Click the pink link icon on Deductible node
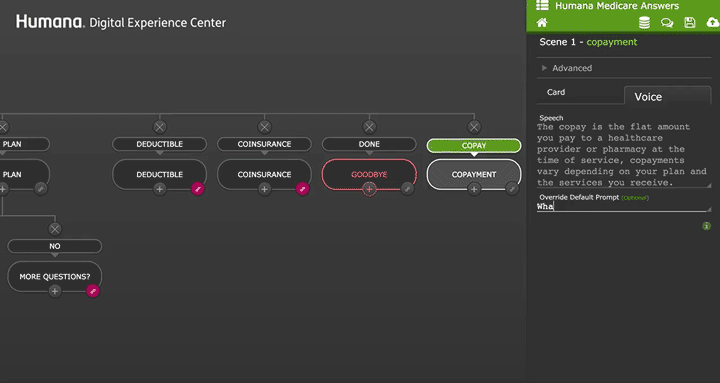 point(198,189)
